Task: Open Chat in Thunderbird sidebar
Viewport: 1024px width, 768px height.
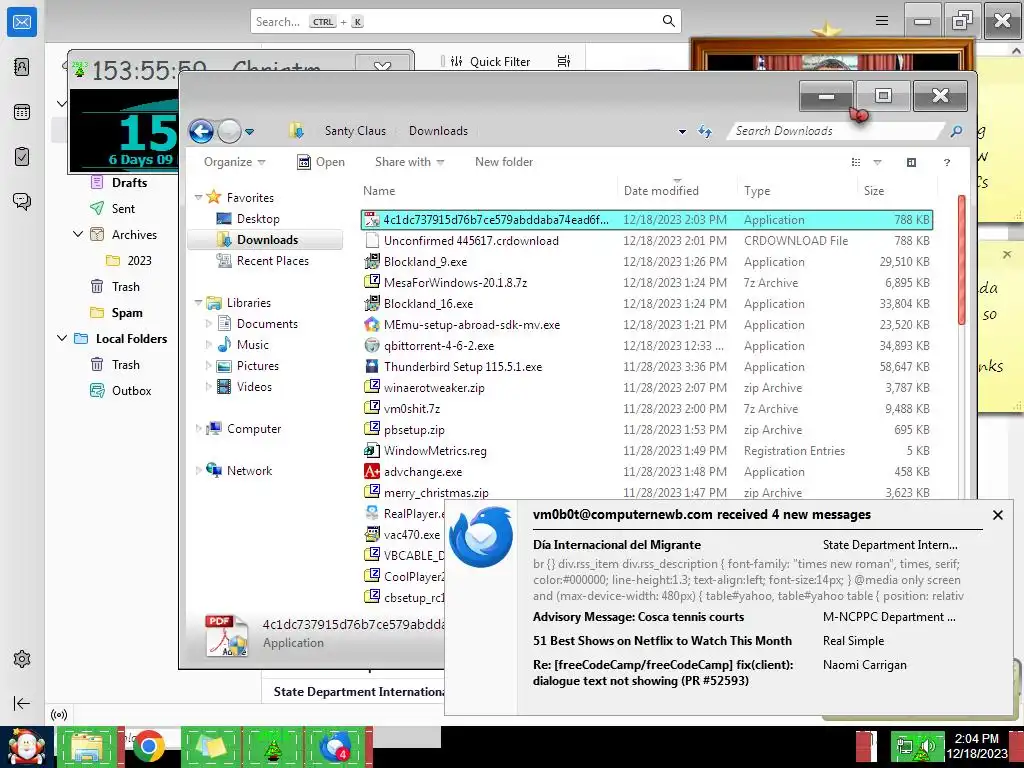Action: click(22, 201)
